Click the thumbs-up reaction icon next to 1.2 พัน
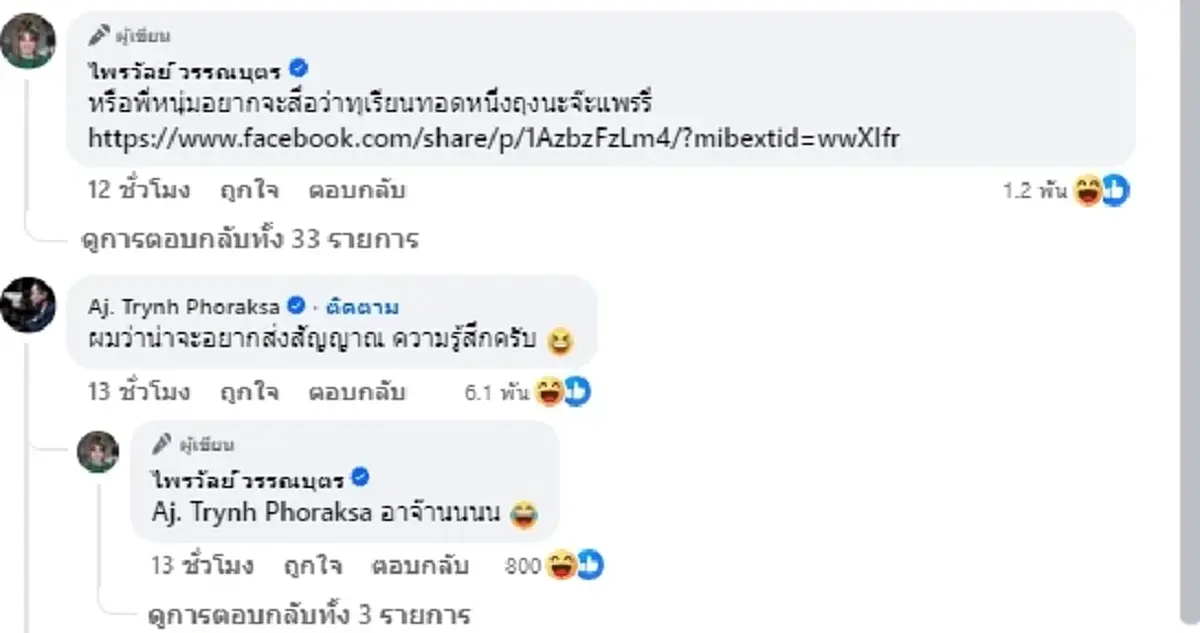 (x=1113, y=189)
